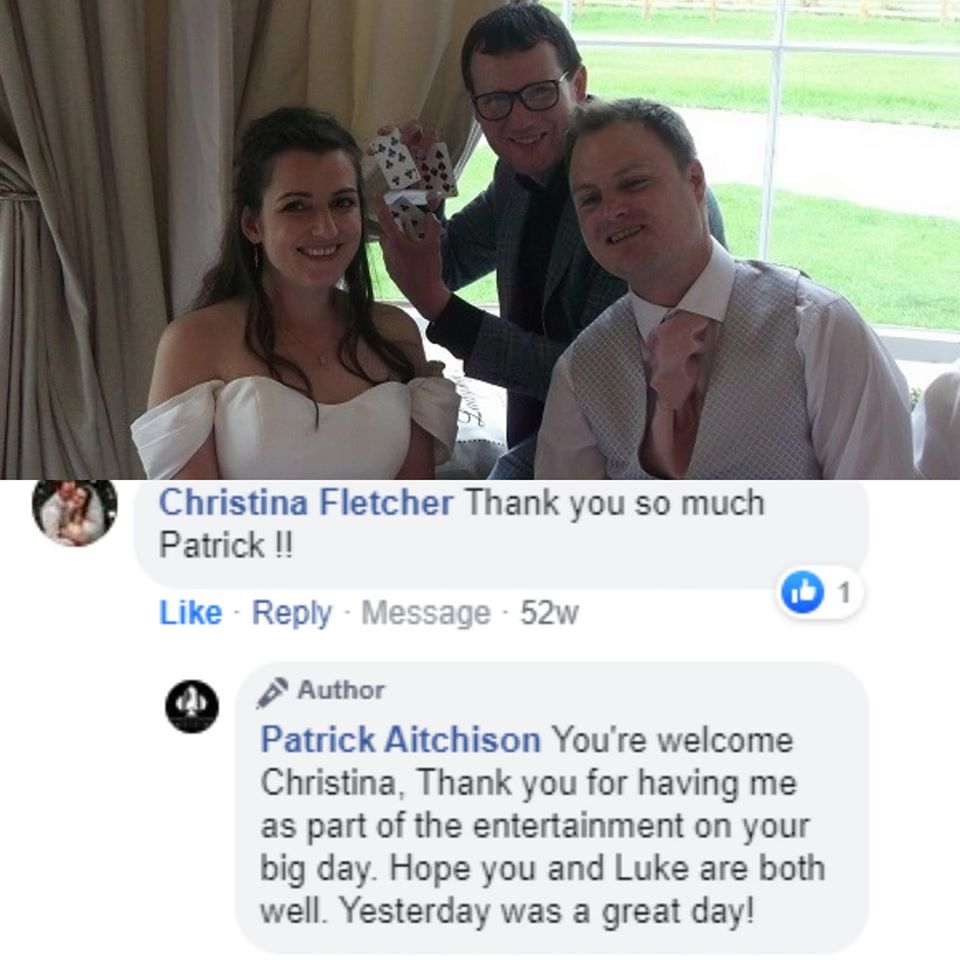The image size is (960, 960).
Task: Open Patrick Aitchison's black profile avatar
Action: coord(192,706)
